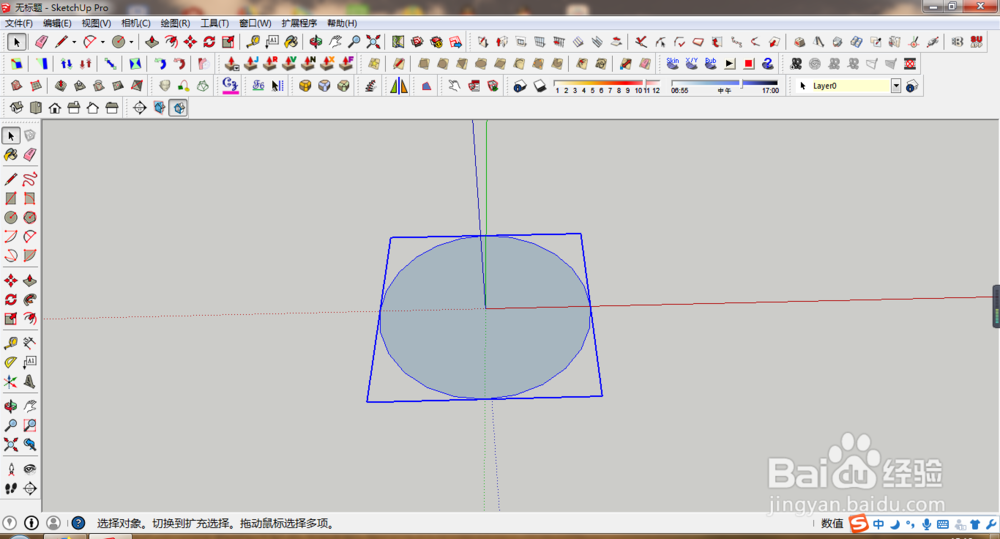Open the 扩展程序 menu

(299, 23)
